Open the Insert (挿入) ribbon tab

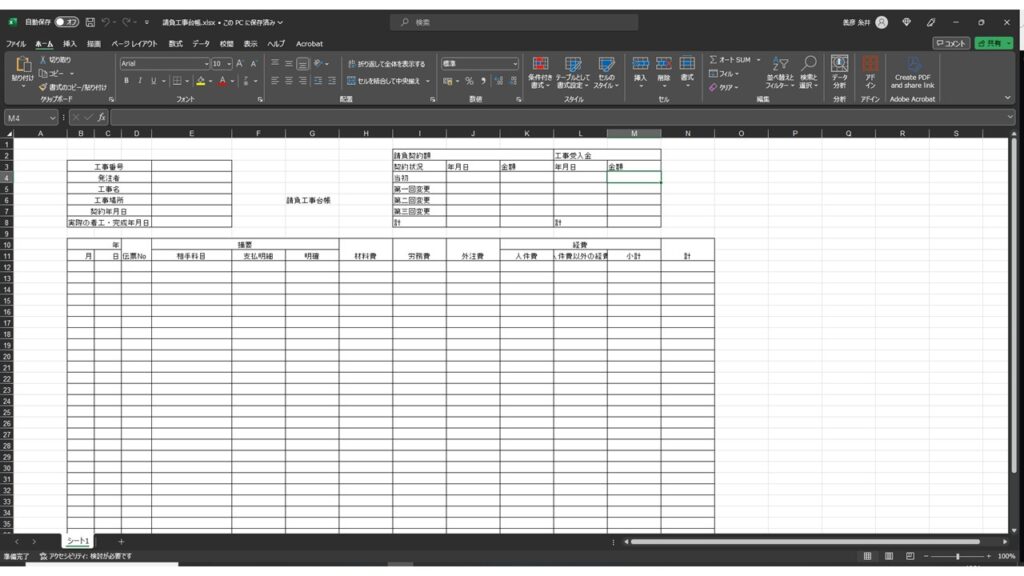click(x=70, y=44)
